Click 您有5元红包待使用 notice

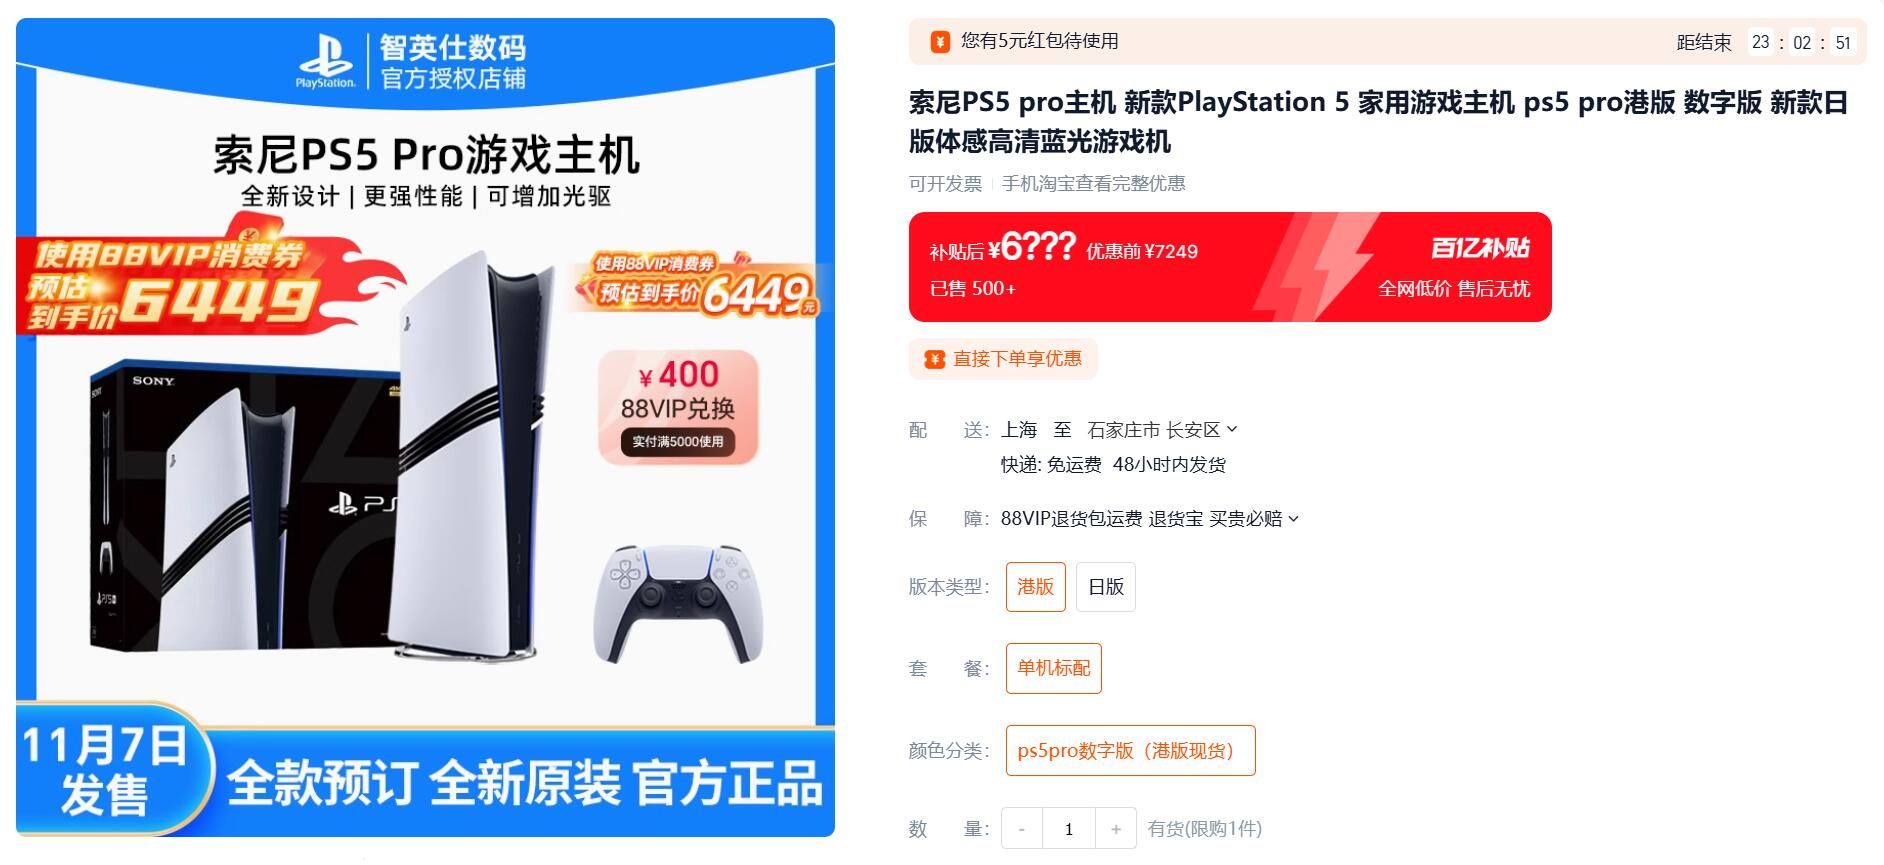coord(1040,41)
